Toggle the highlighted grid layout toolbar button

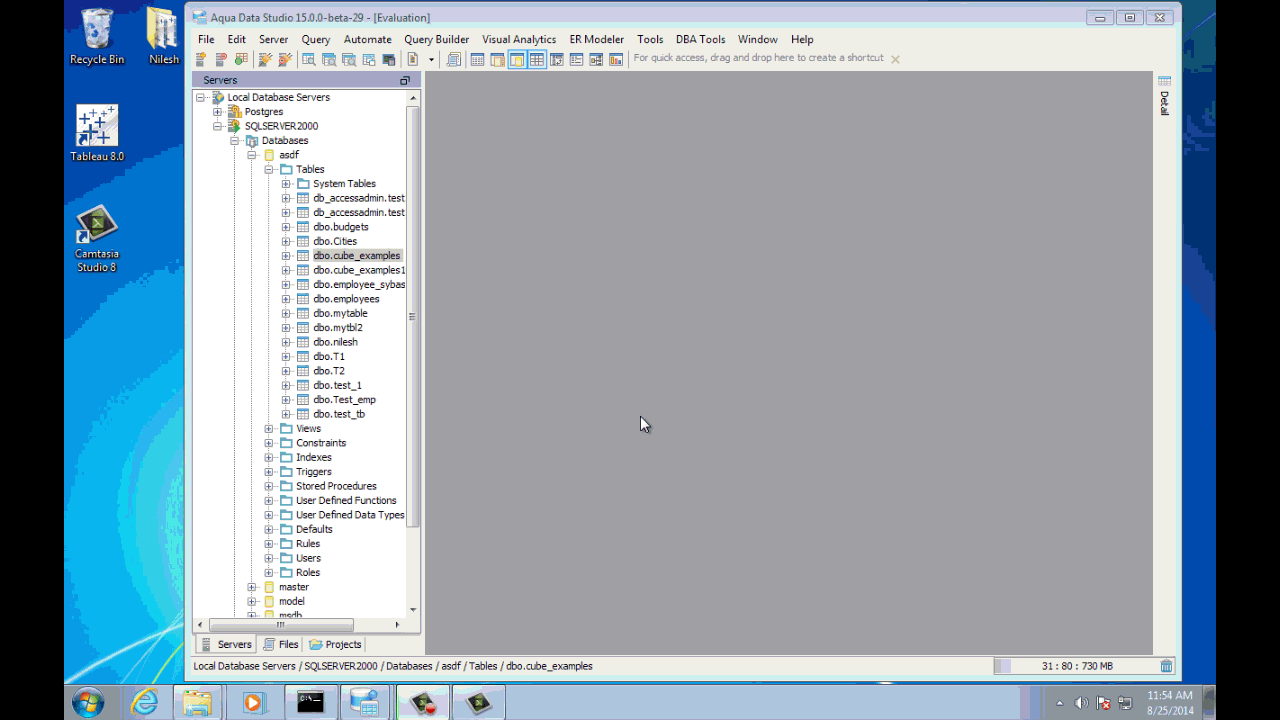(537, 60)
